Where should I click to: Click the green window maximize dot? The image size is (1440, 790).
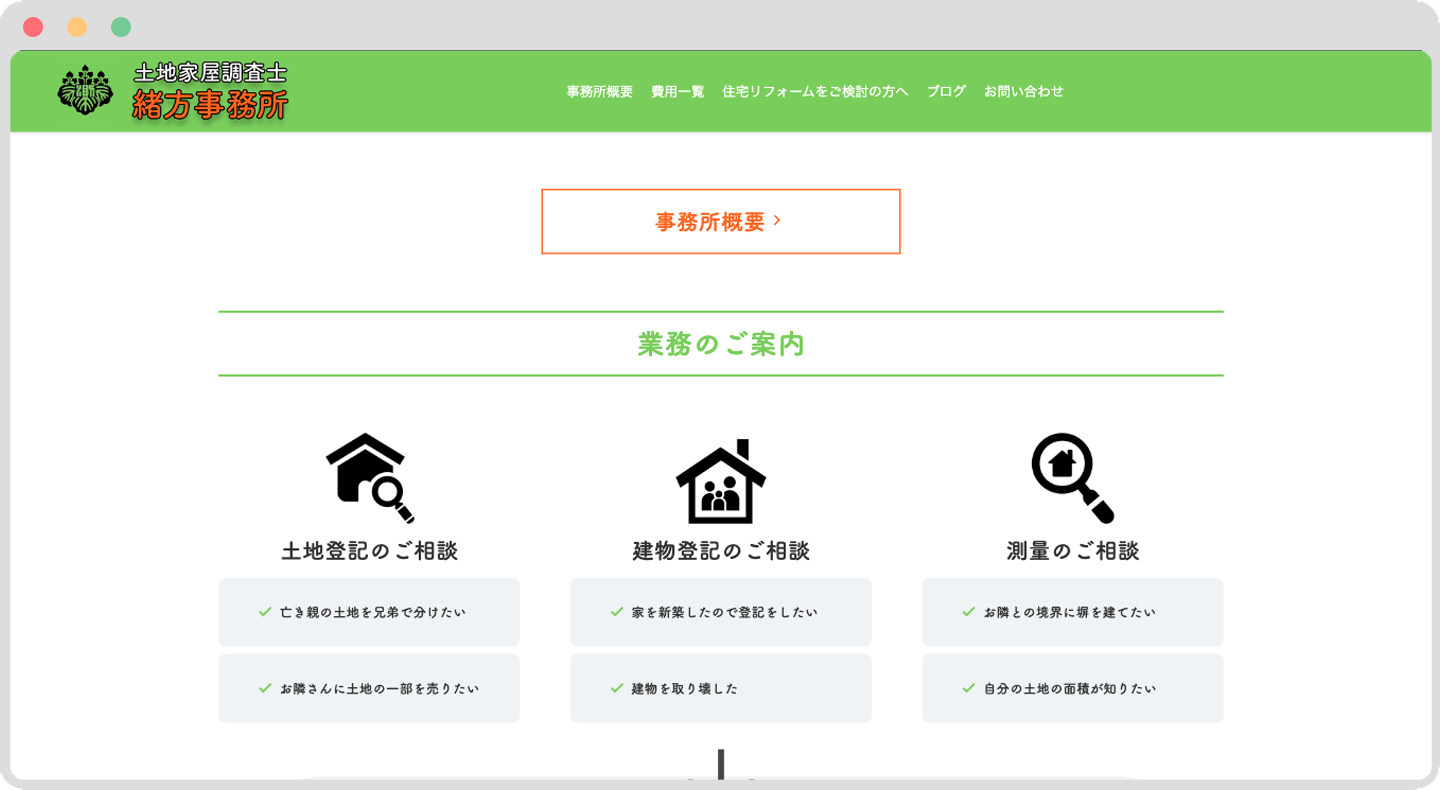click(x=121, y=27)
